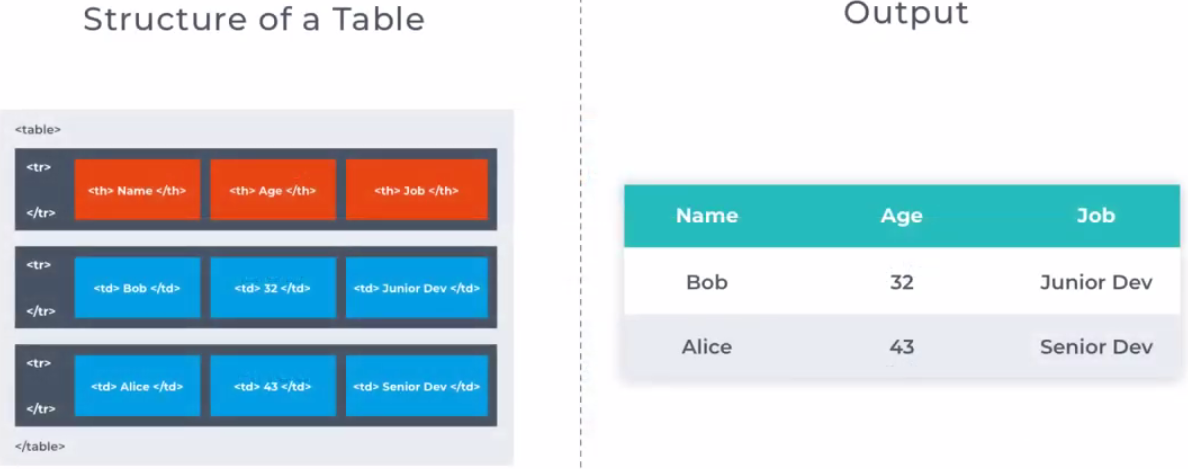
Task: Click the Age header in output table
Action: 901,216
